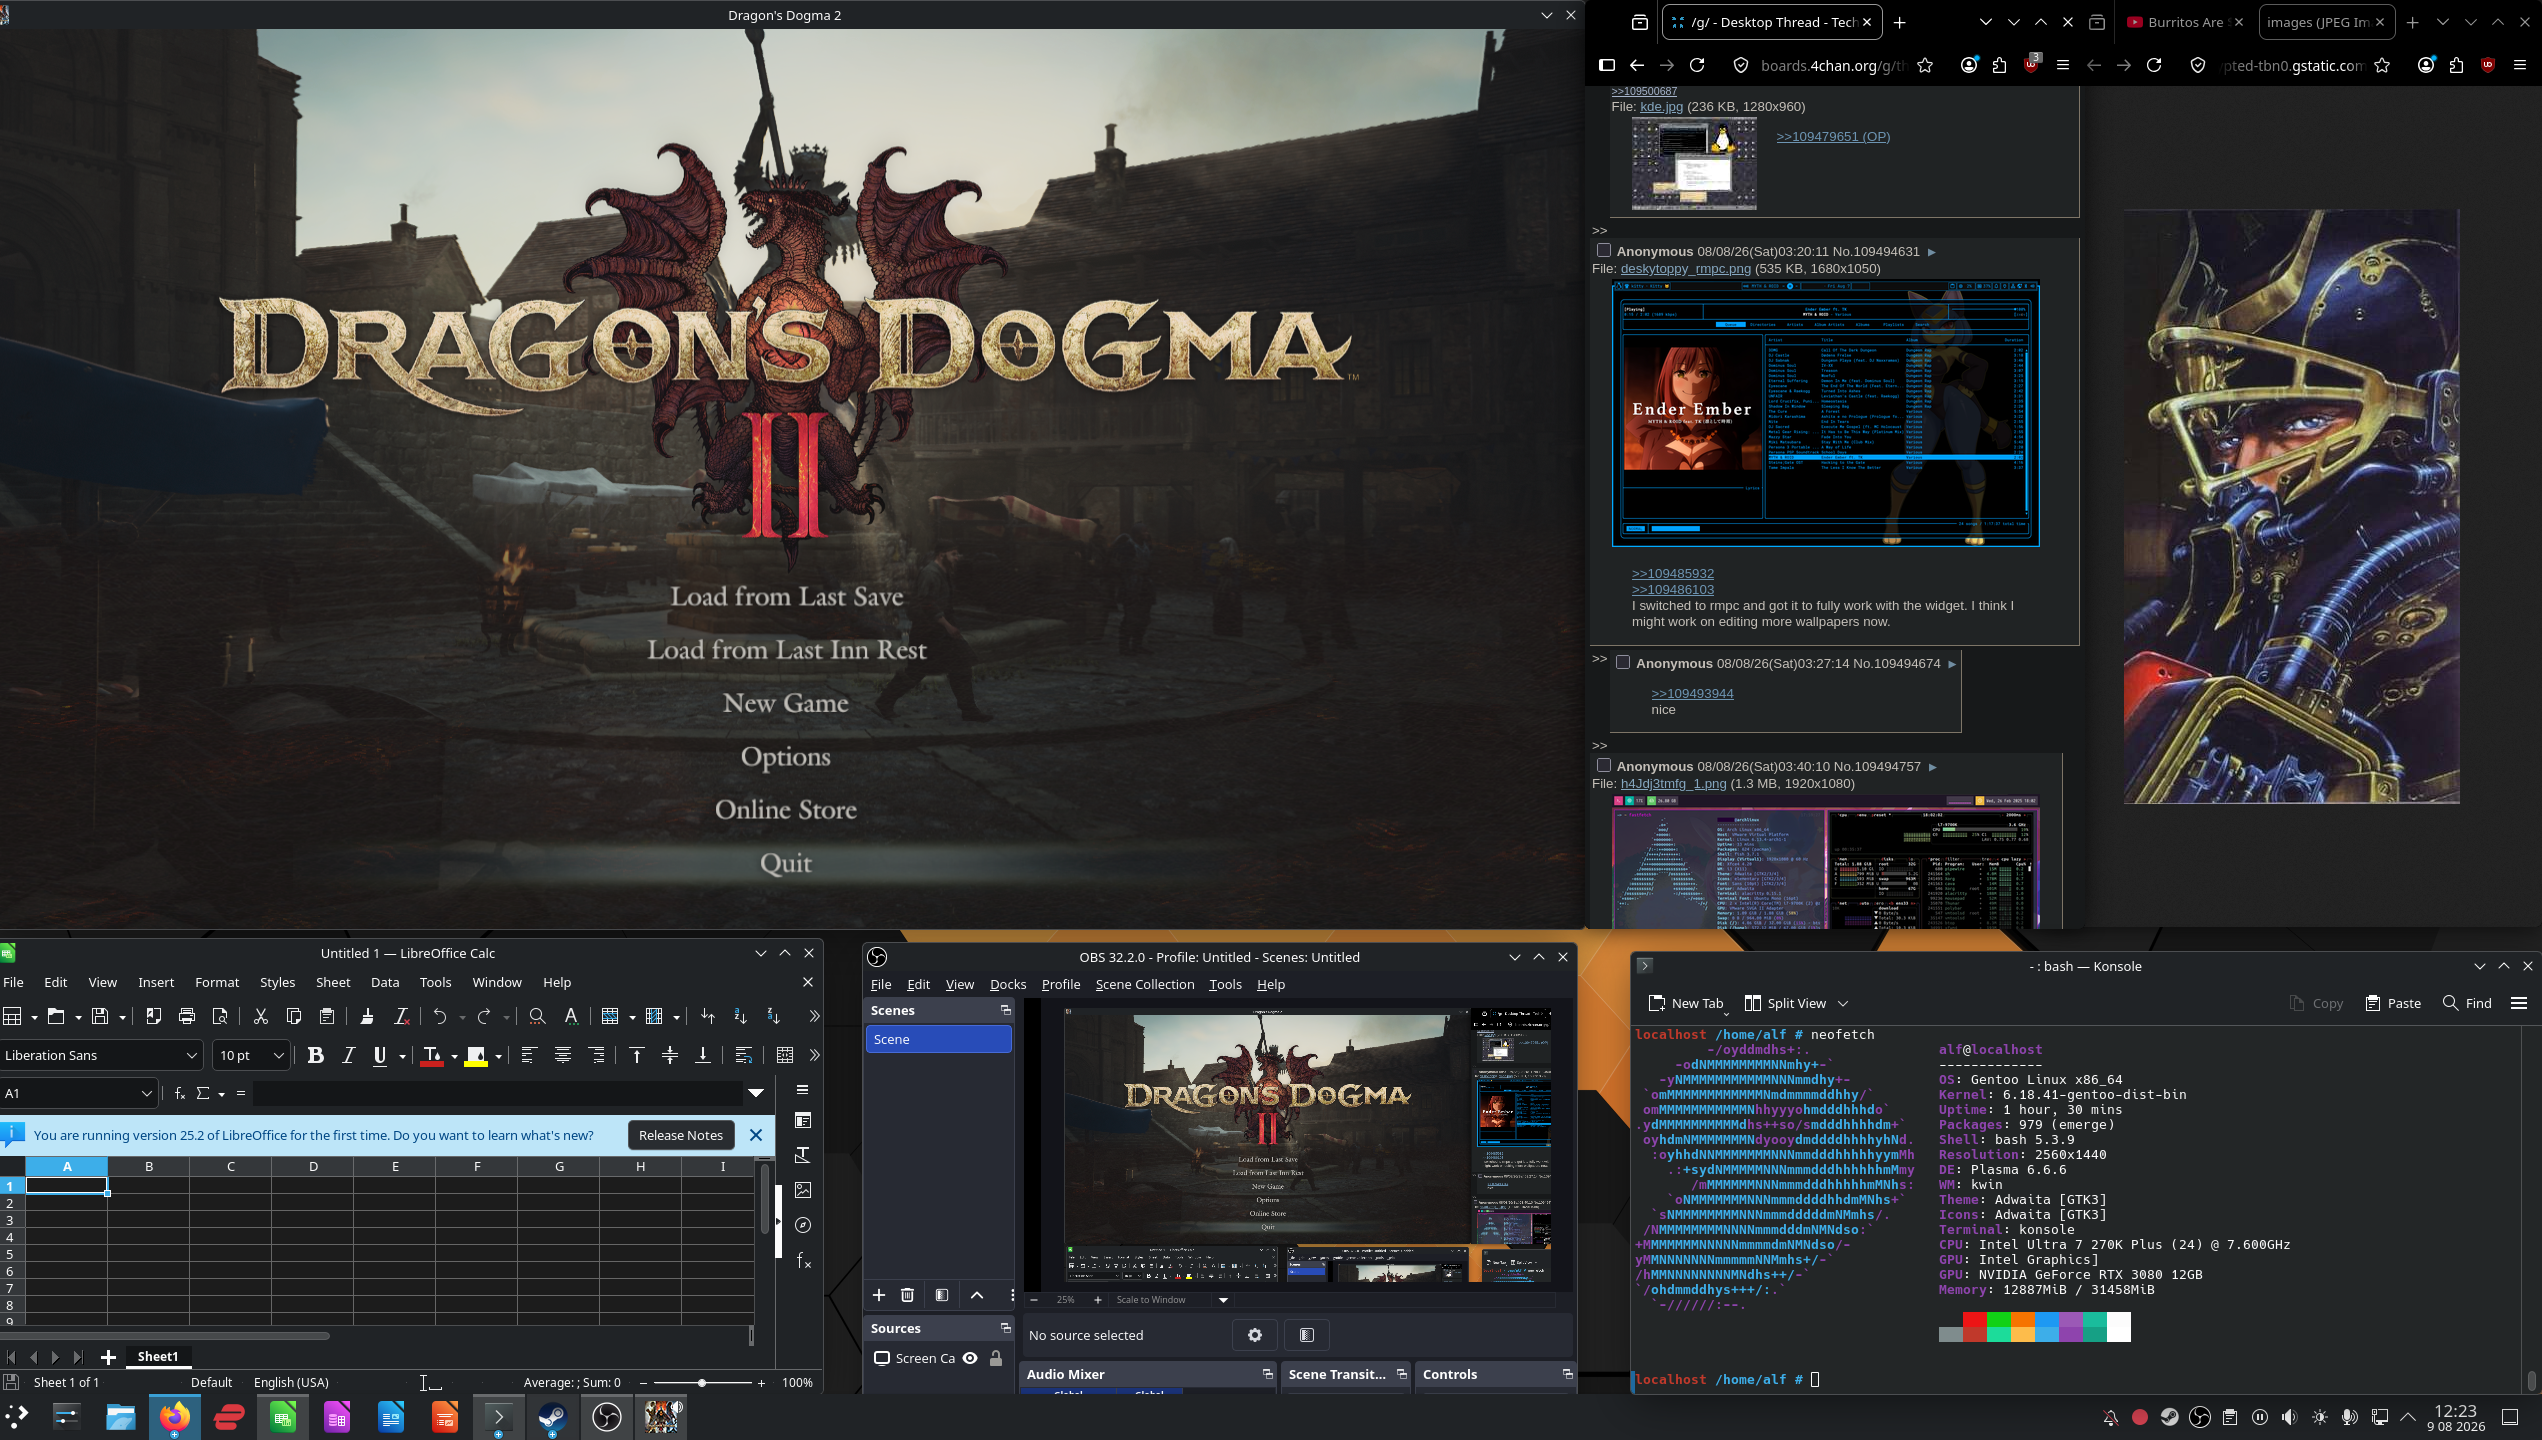Viewport: 2542px width, 1440px height.
Task: Open post menu arrow for No.109494674
Action: pos(1952,664)
